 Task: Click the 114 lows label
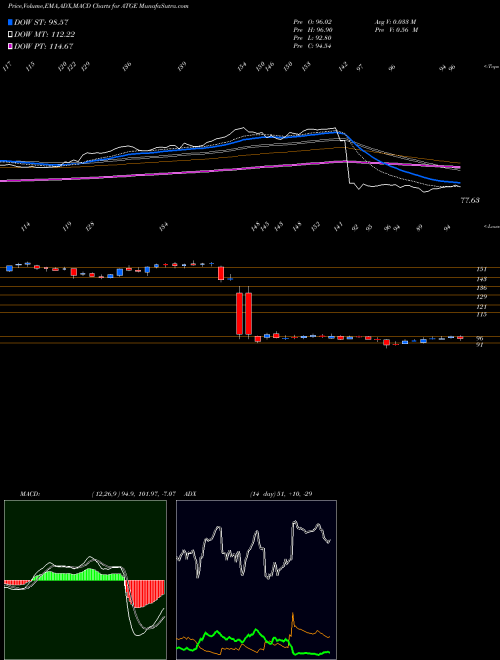coord(26,227)
